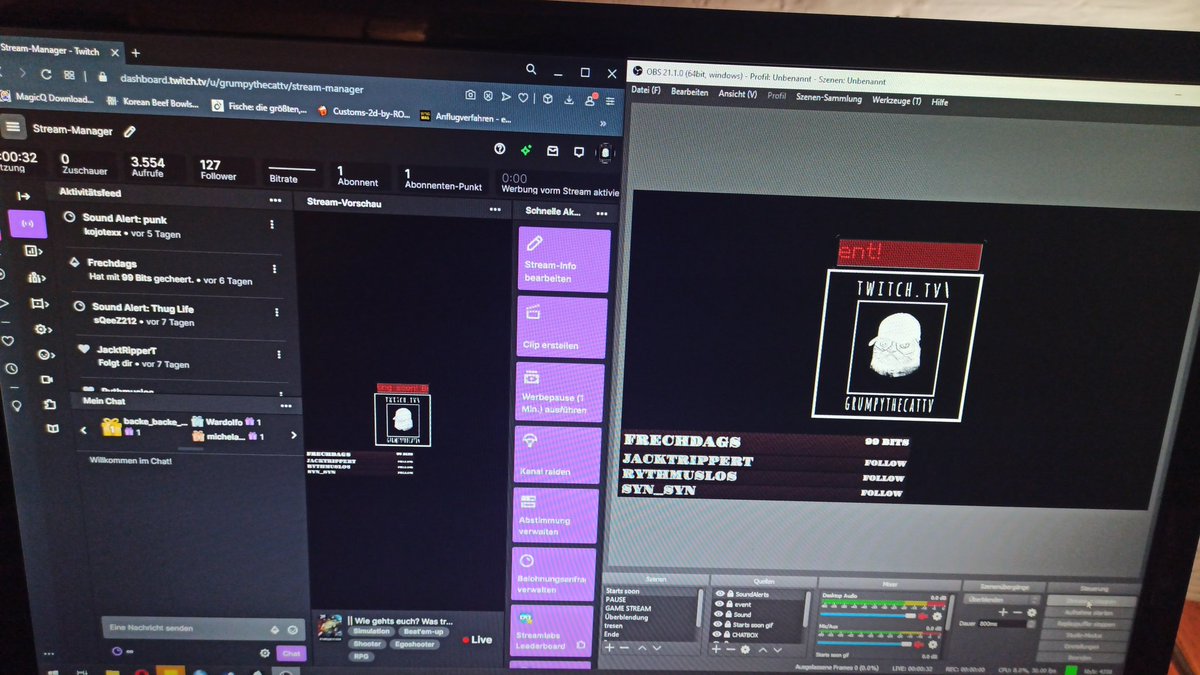Screen dimensions: 1200x675
Task: Open scene transition settings gear in OBS
Action: 1032,613
